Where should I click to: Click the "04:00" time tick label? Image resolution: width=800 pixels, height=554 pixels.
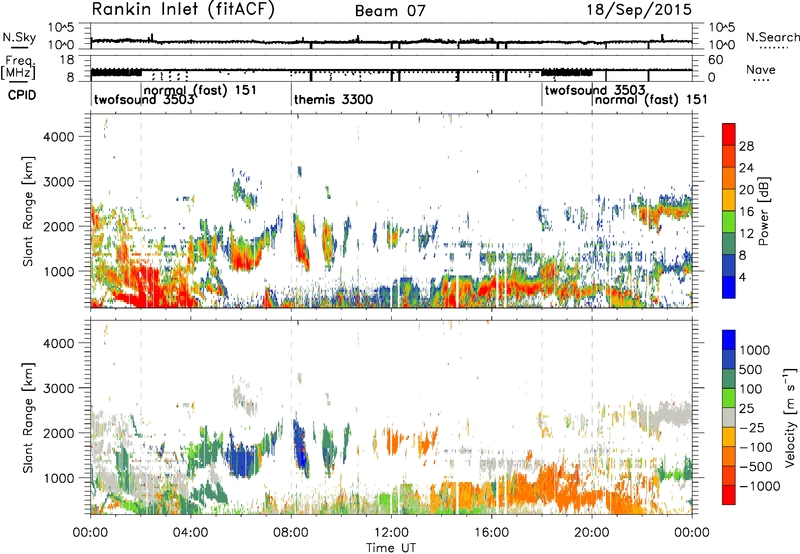point(190,533)
